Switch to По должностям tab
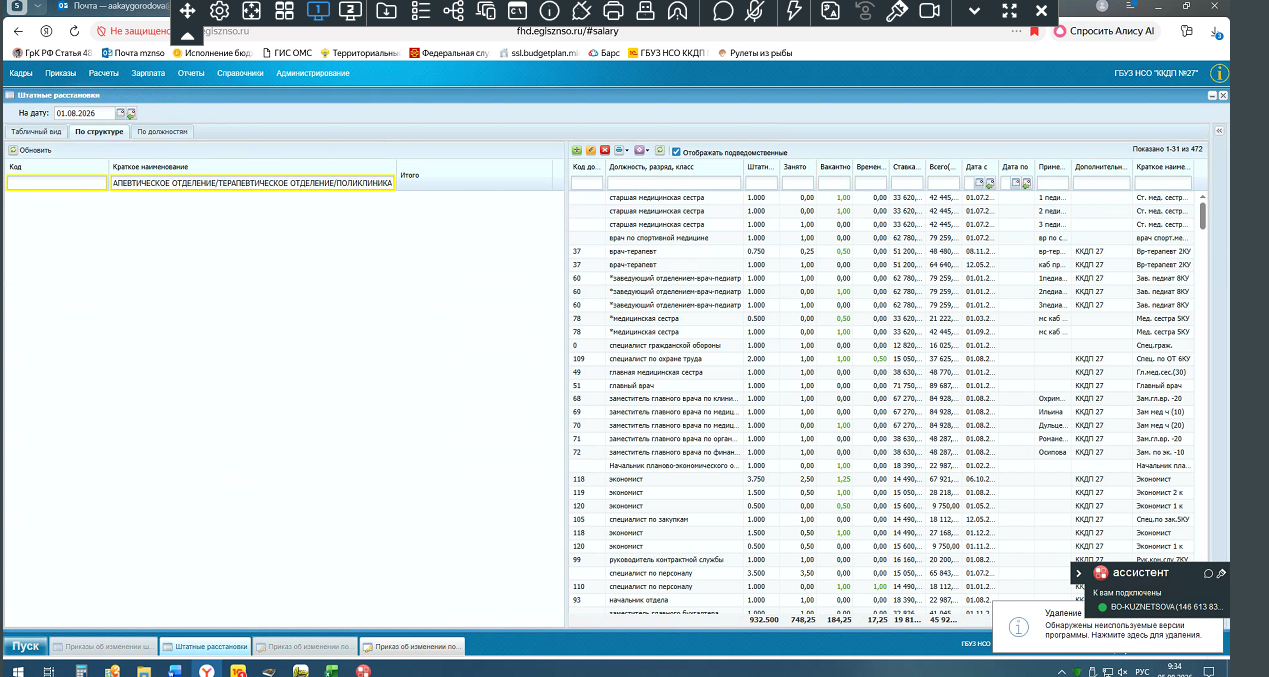This screenshot has height=677, width=1269. tap(162, 132)
